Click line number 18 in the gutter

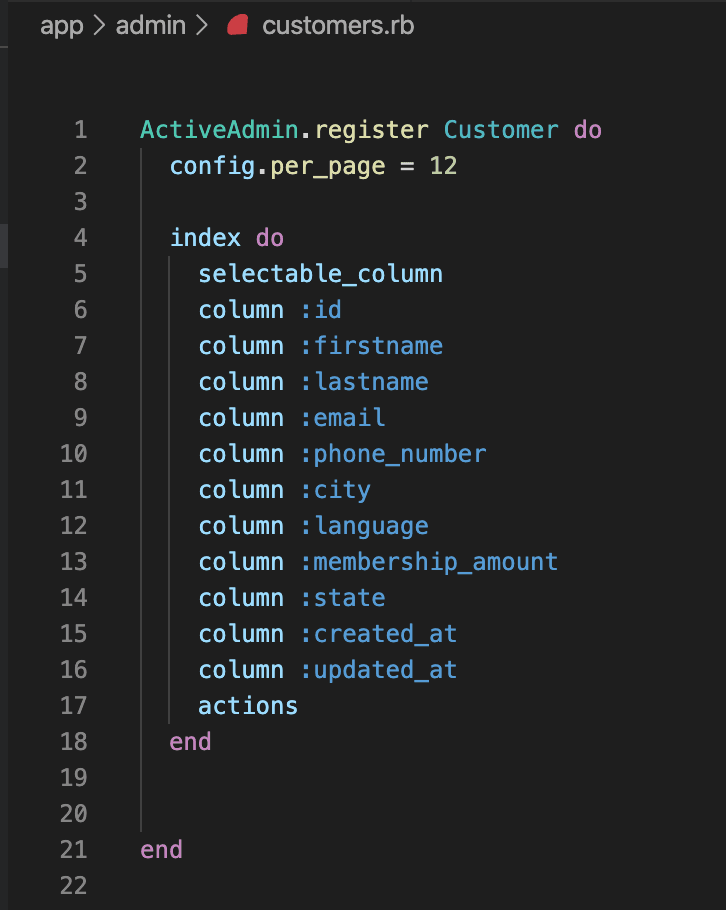pos(74,742)
